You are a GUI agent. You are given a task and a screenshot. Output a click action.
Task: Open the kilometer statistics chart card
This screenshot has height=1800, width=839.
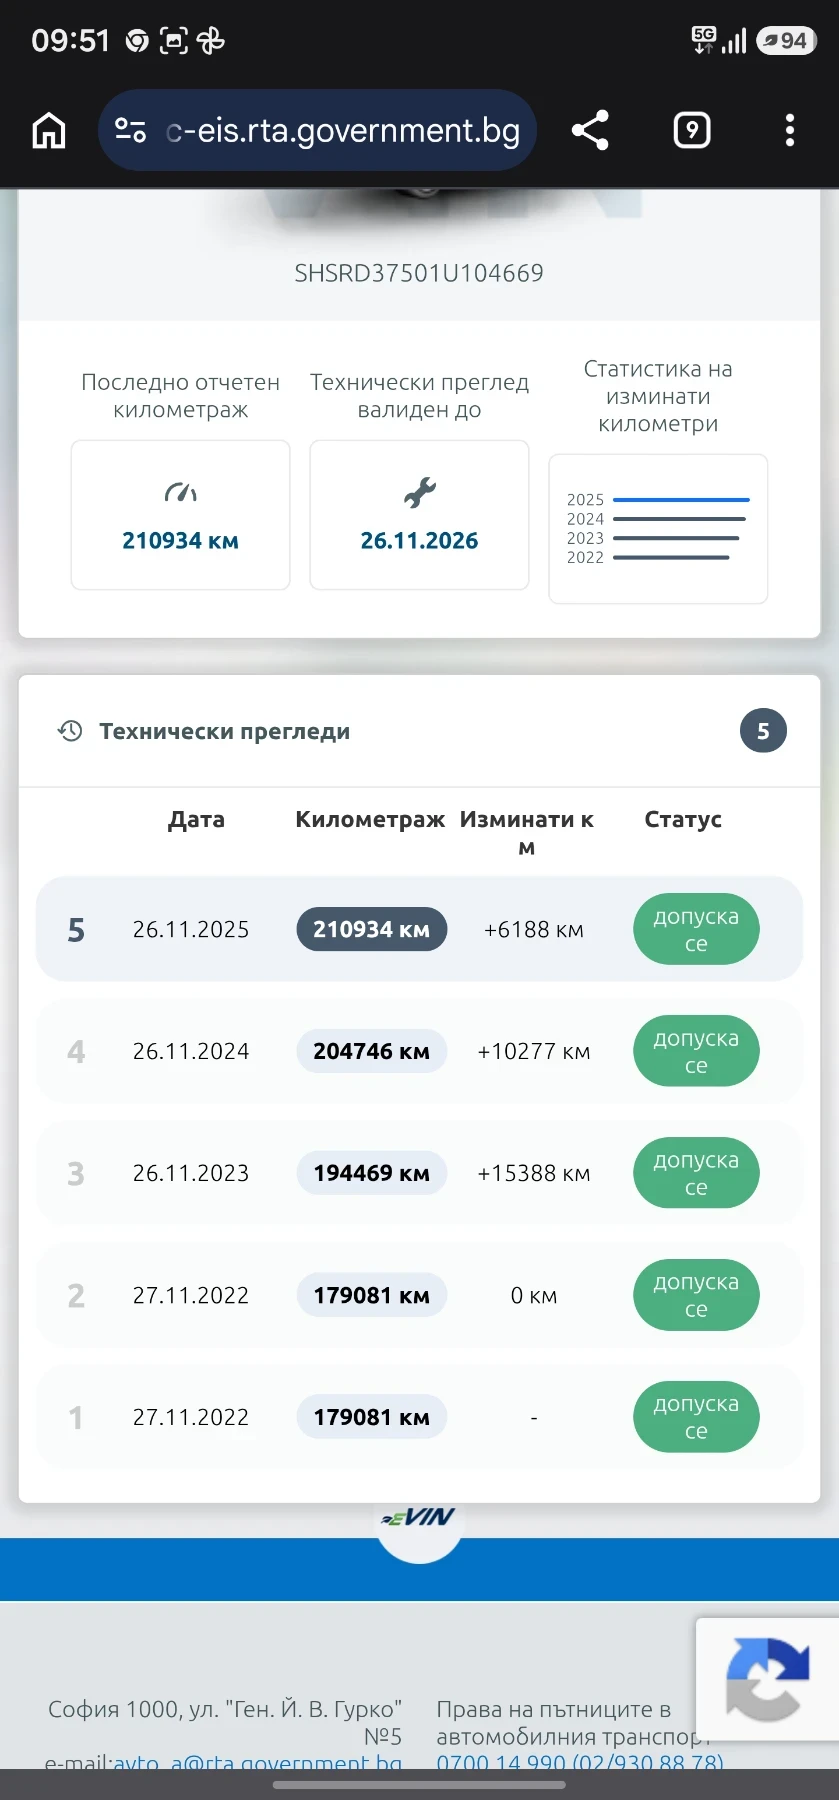pos(658,528)
